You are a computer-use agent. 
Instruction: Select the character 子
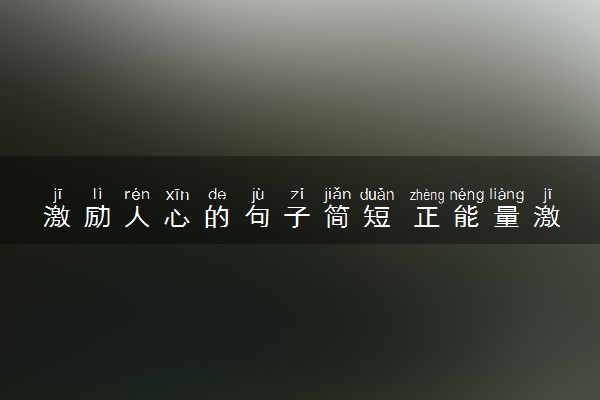[297, 216]
